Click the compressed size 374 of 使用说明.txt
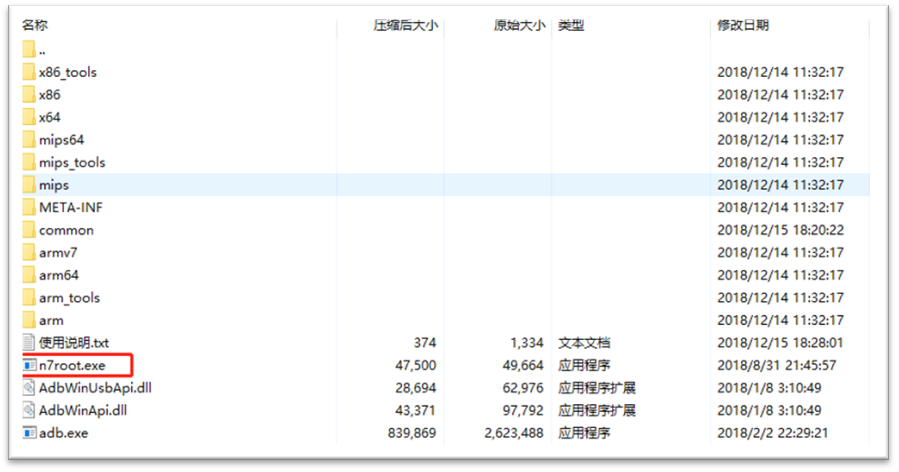Screen dimensions: 899x472 point(425,343)
